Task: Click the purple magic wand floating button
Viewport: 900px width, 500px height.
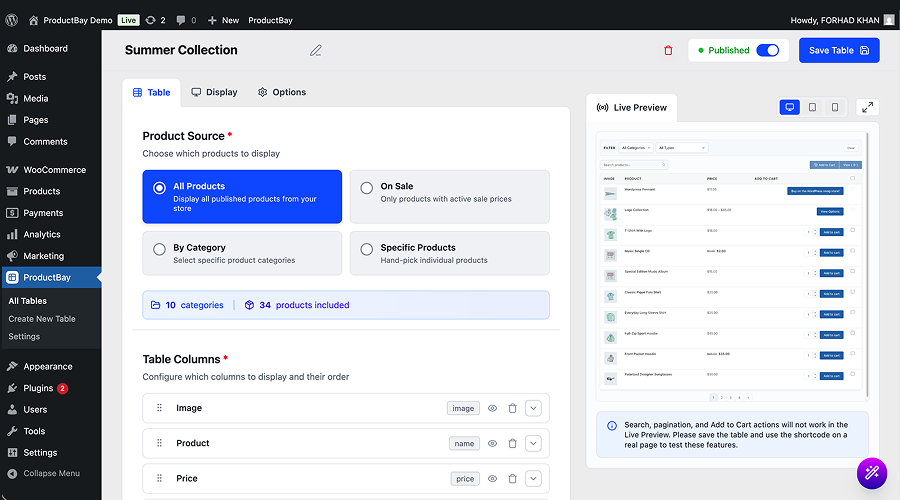Action: [x=871, y=473]
